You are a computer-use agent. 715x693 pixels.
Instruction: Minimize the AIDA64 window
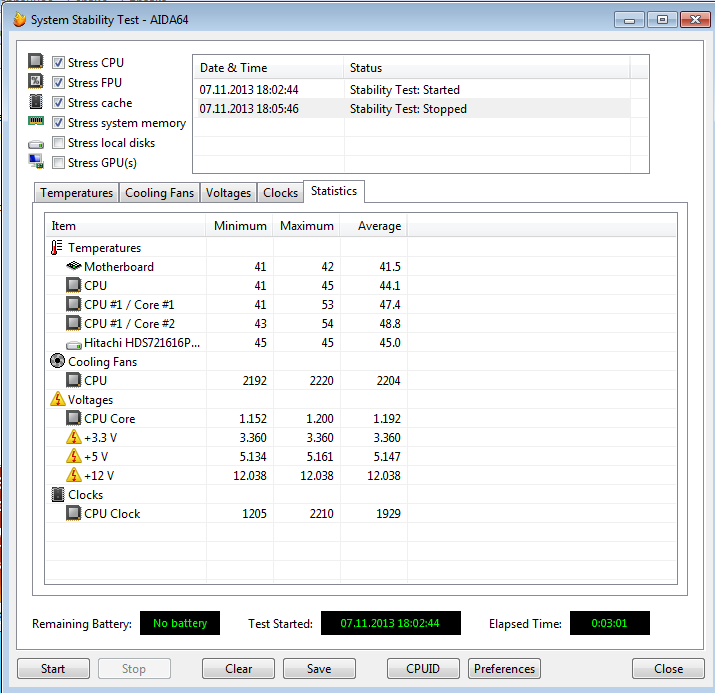point(629,20)
